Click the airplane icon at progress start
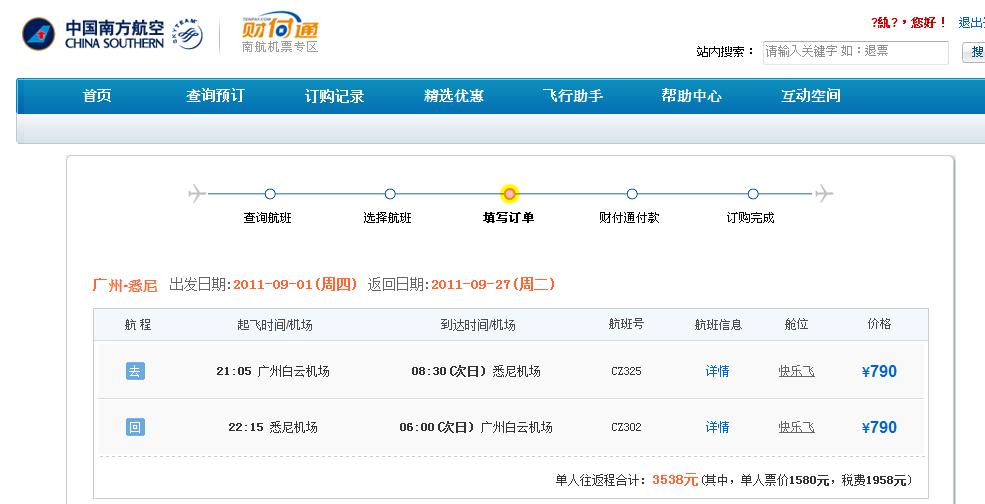The height and width of the screenshot is (504, 985). (x=197, y=193)
